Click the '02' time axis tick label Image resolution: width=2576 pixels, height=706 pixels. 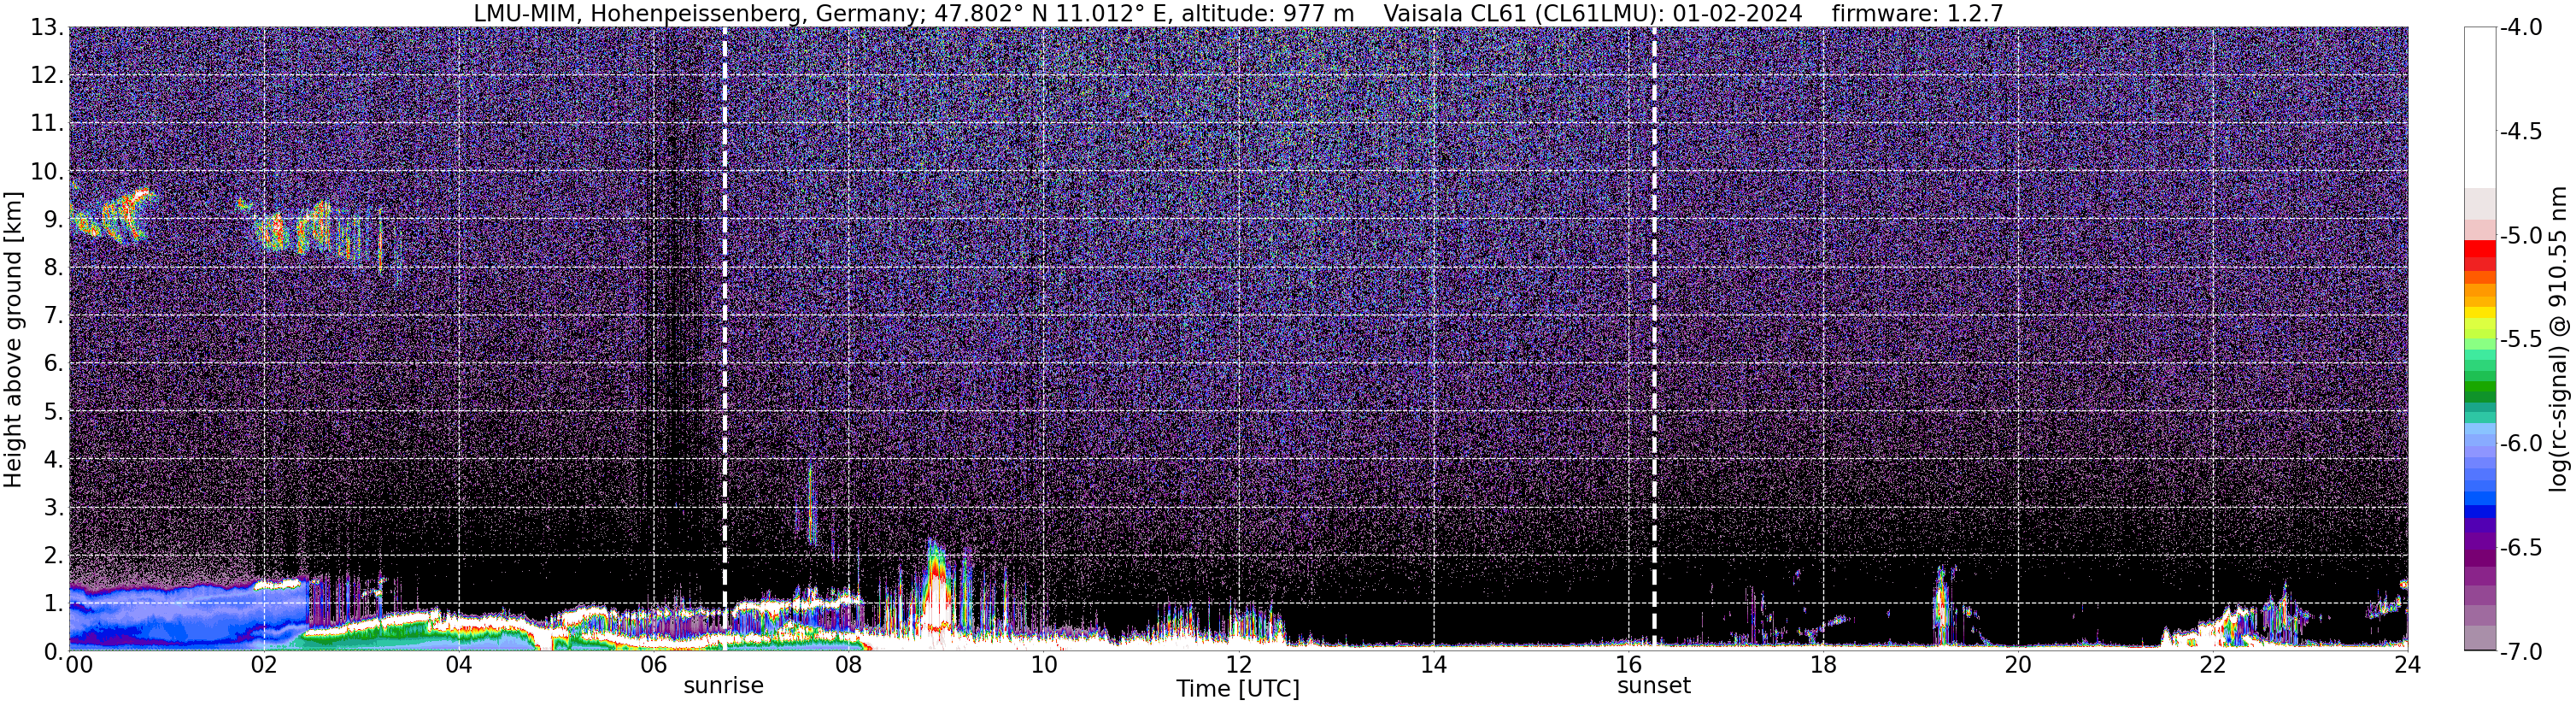[x=263, y=665]
